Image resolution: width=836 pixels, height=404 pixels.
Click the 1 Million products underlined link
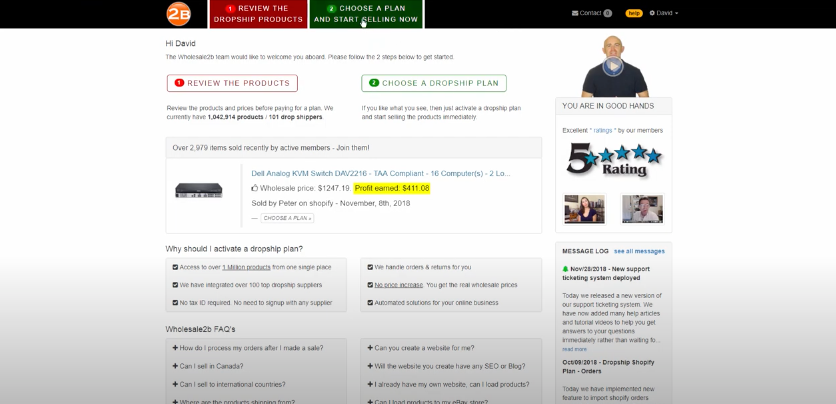pos(246,267)
